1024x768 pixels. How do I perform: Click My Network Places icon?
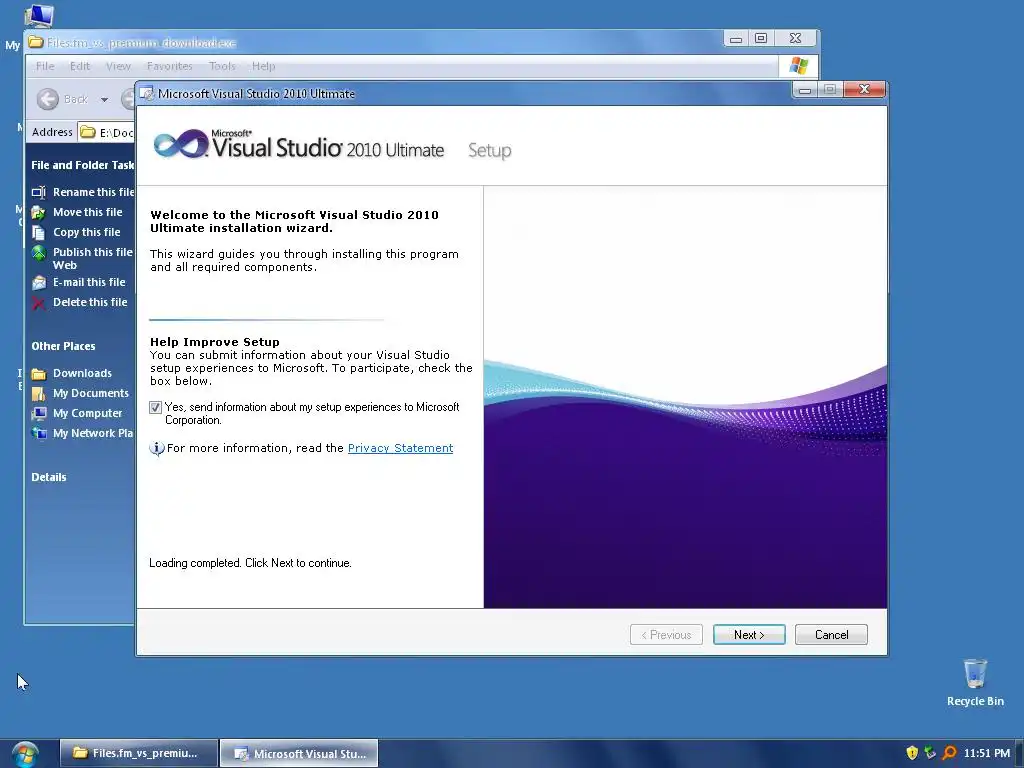[39, 434]
